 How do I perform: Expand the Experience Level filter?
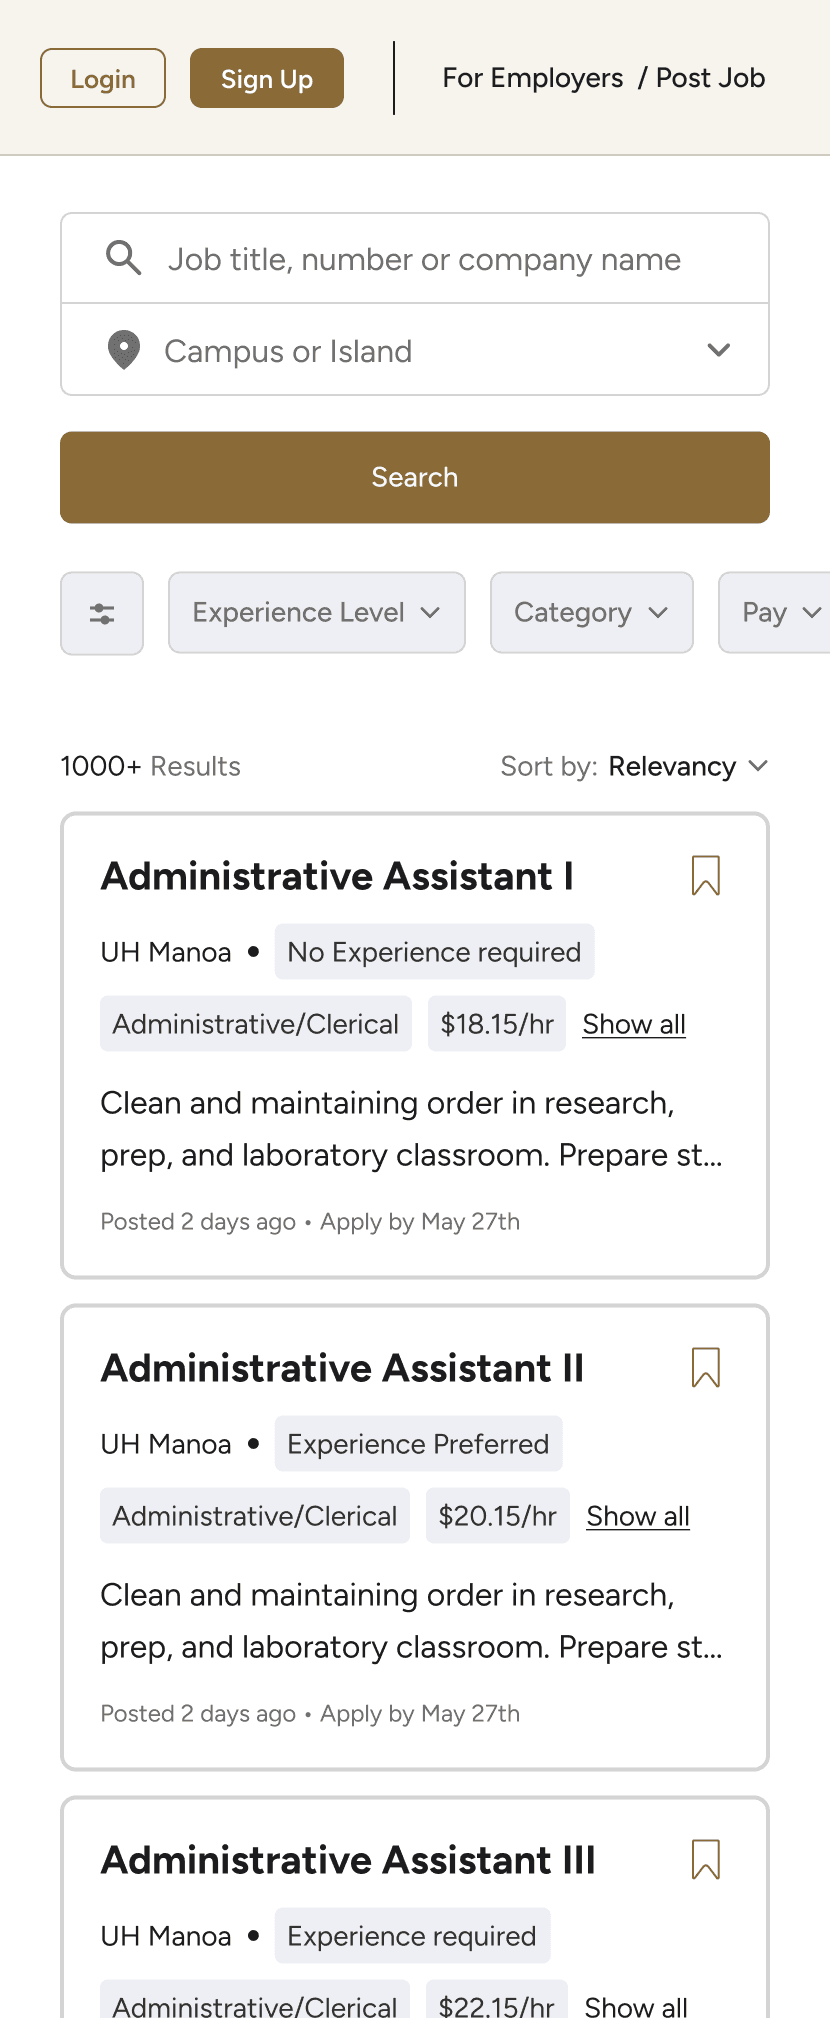coord(317,612)
